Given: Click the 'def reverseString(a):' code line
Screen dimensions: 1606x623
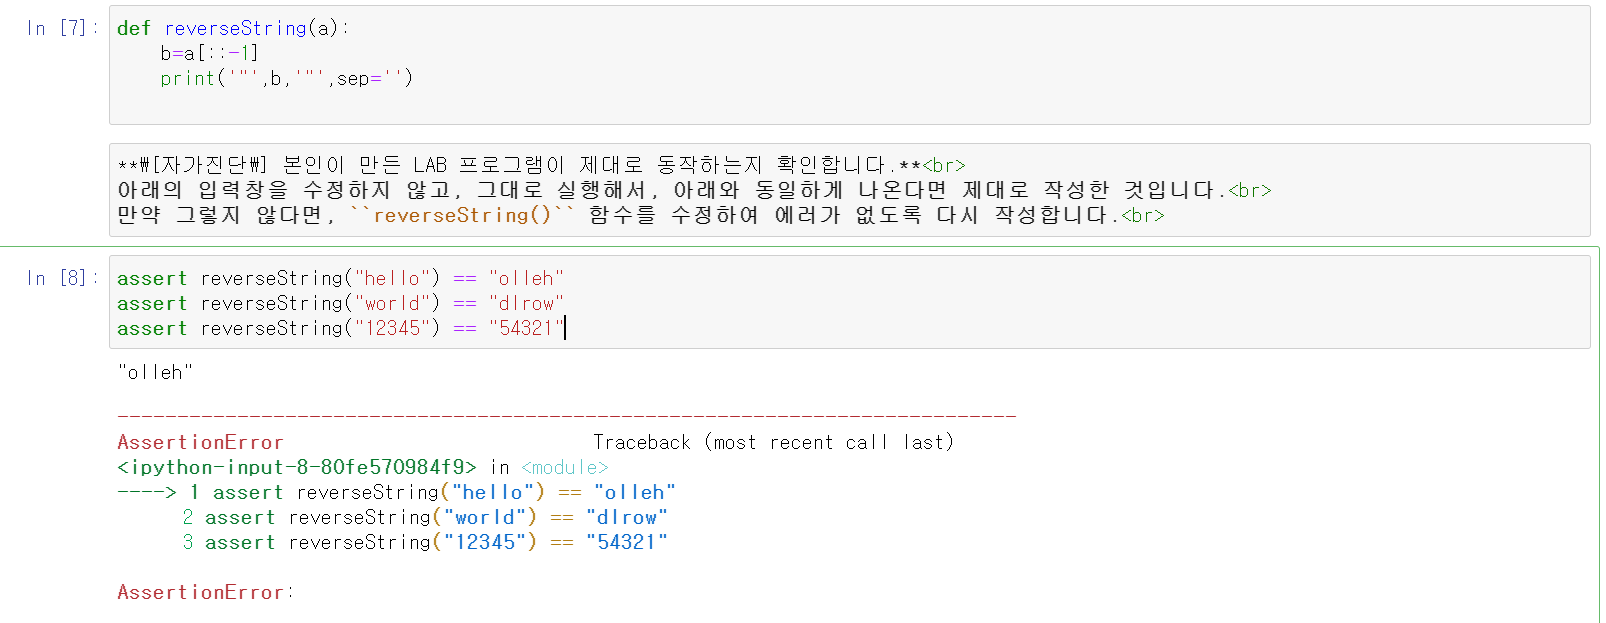Looking at the screenshot, I should pos(233,28).
